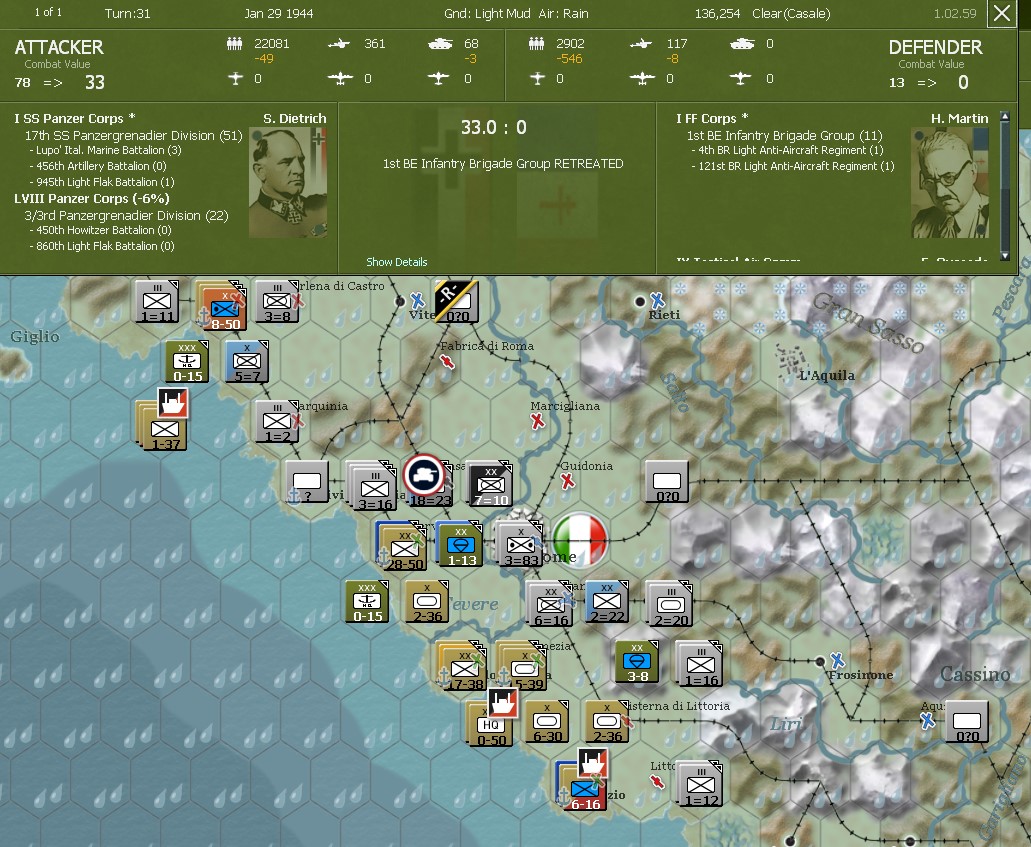This screenshot has width=1031, height=847.
Task: Select the 5-7 unit counter near Giglio
Action: [246, 360]
